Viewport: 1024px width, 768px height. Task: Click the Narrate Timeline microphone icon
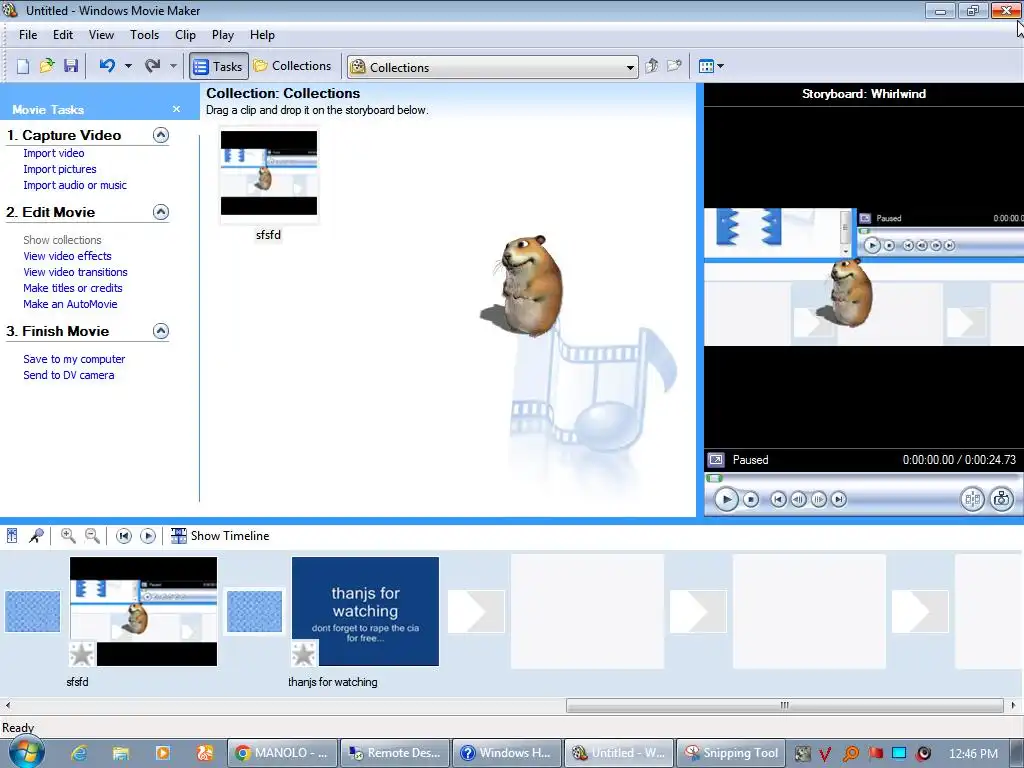pos(36,536)
